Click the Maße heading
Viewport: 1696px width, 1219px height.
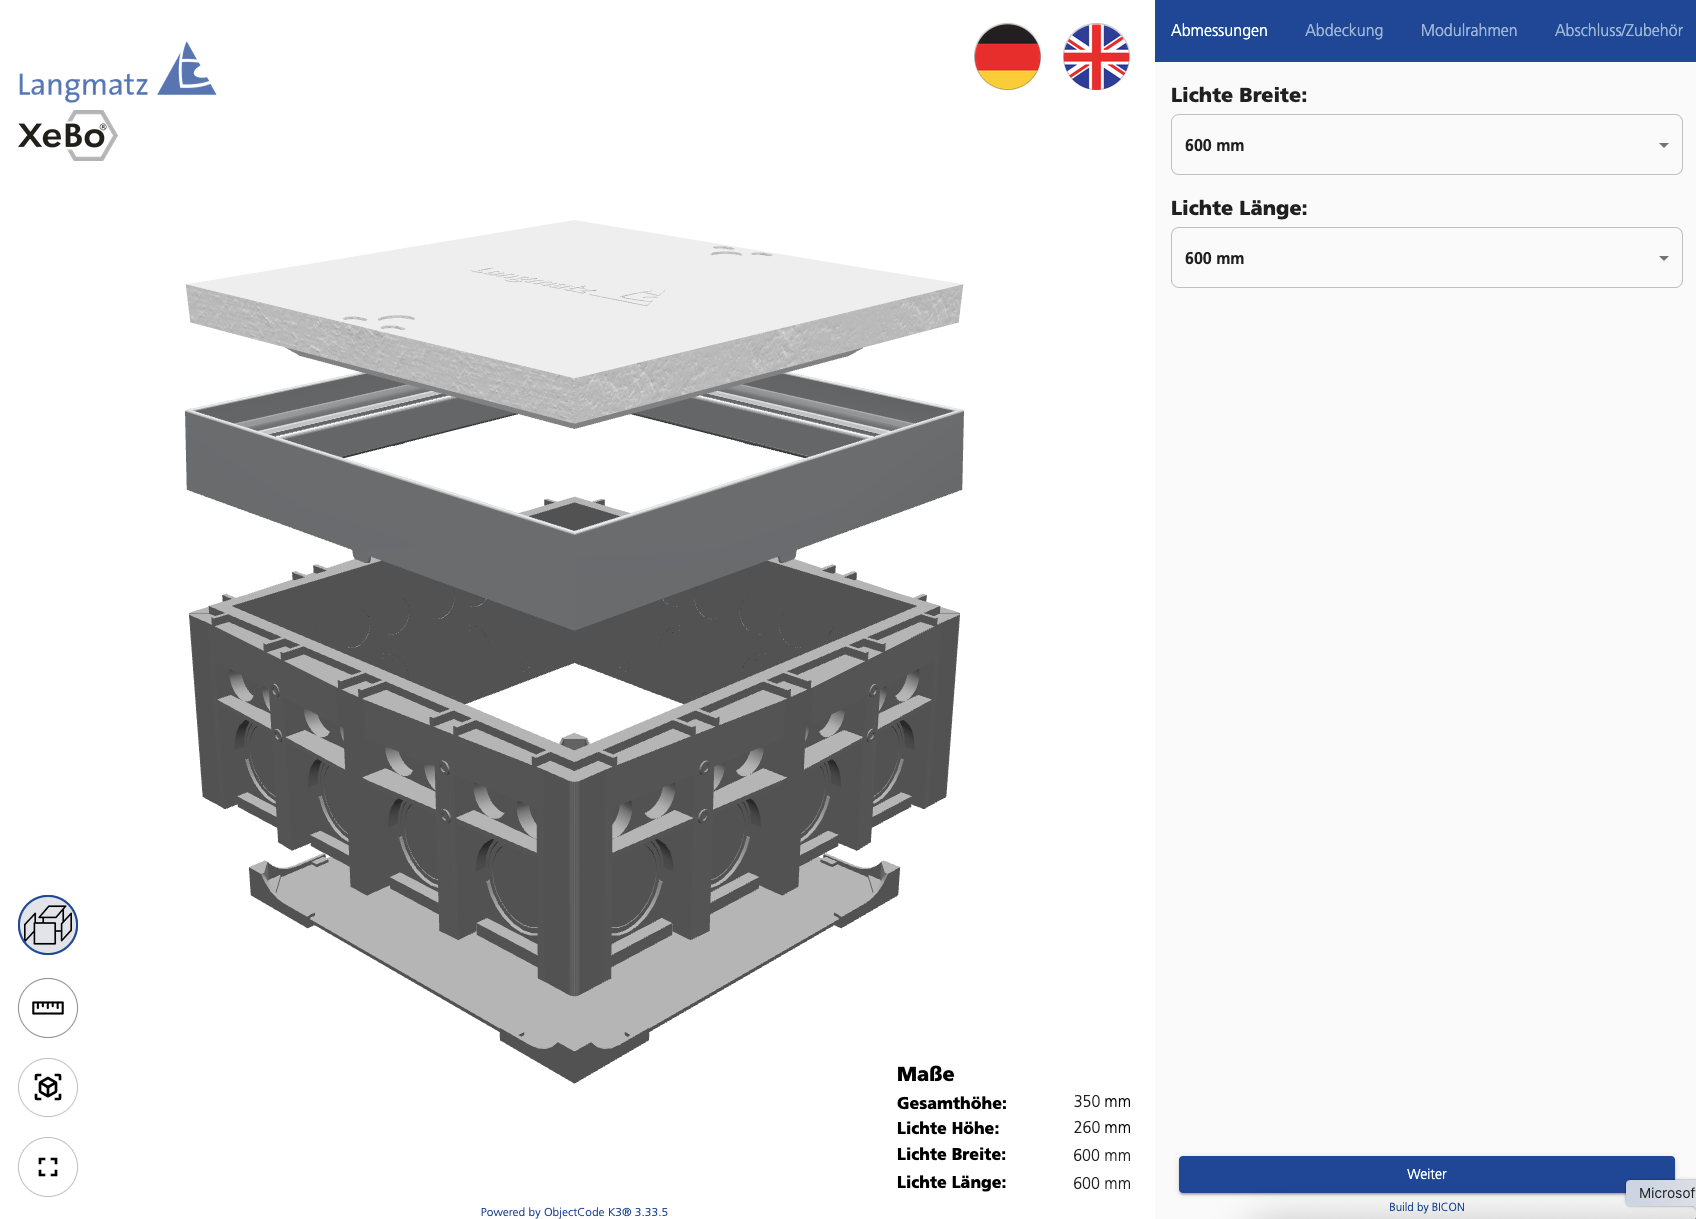[x=925, y=1074]
